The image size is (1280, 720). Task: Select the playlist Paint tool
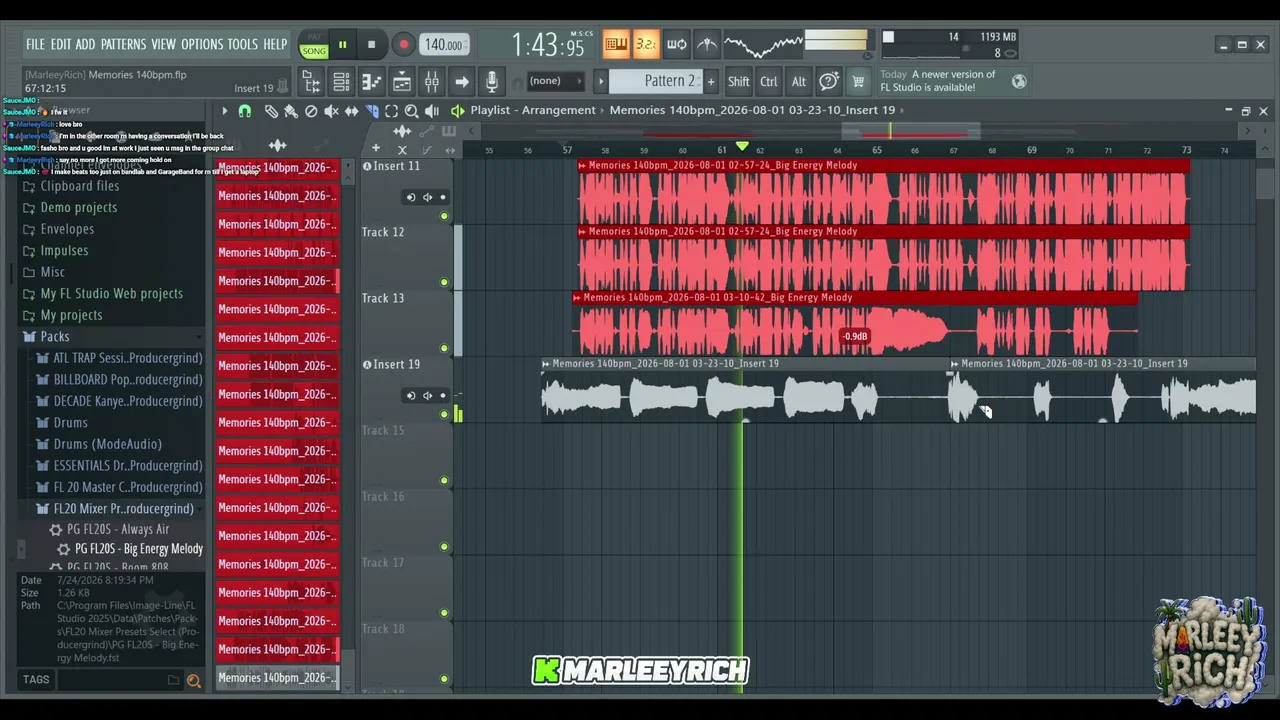[291, 111]
